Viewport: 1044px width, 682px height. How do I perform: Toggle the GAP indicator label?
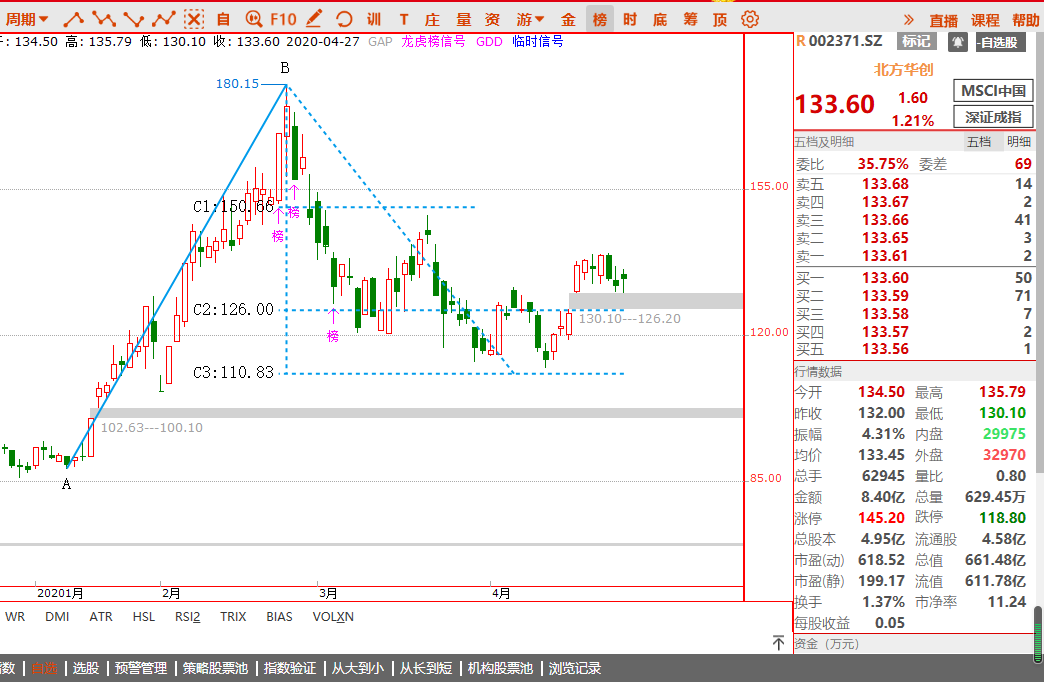click(380, 41)
